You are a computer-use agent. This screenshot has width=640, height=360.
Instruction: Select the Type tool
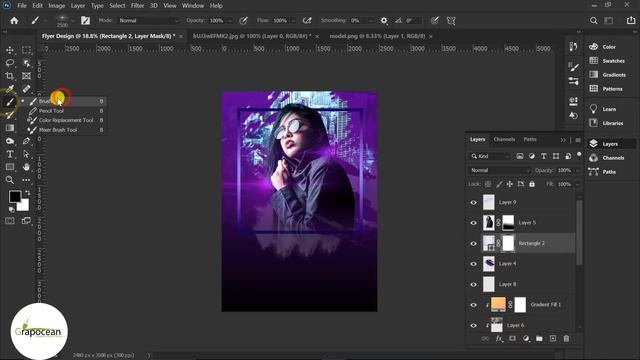point(10,154)
